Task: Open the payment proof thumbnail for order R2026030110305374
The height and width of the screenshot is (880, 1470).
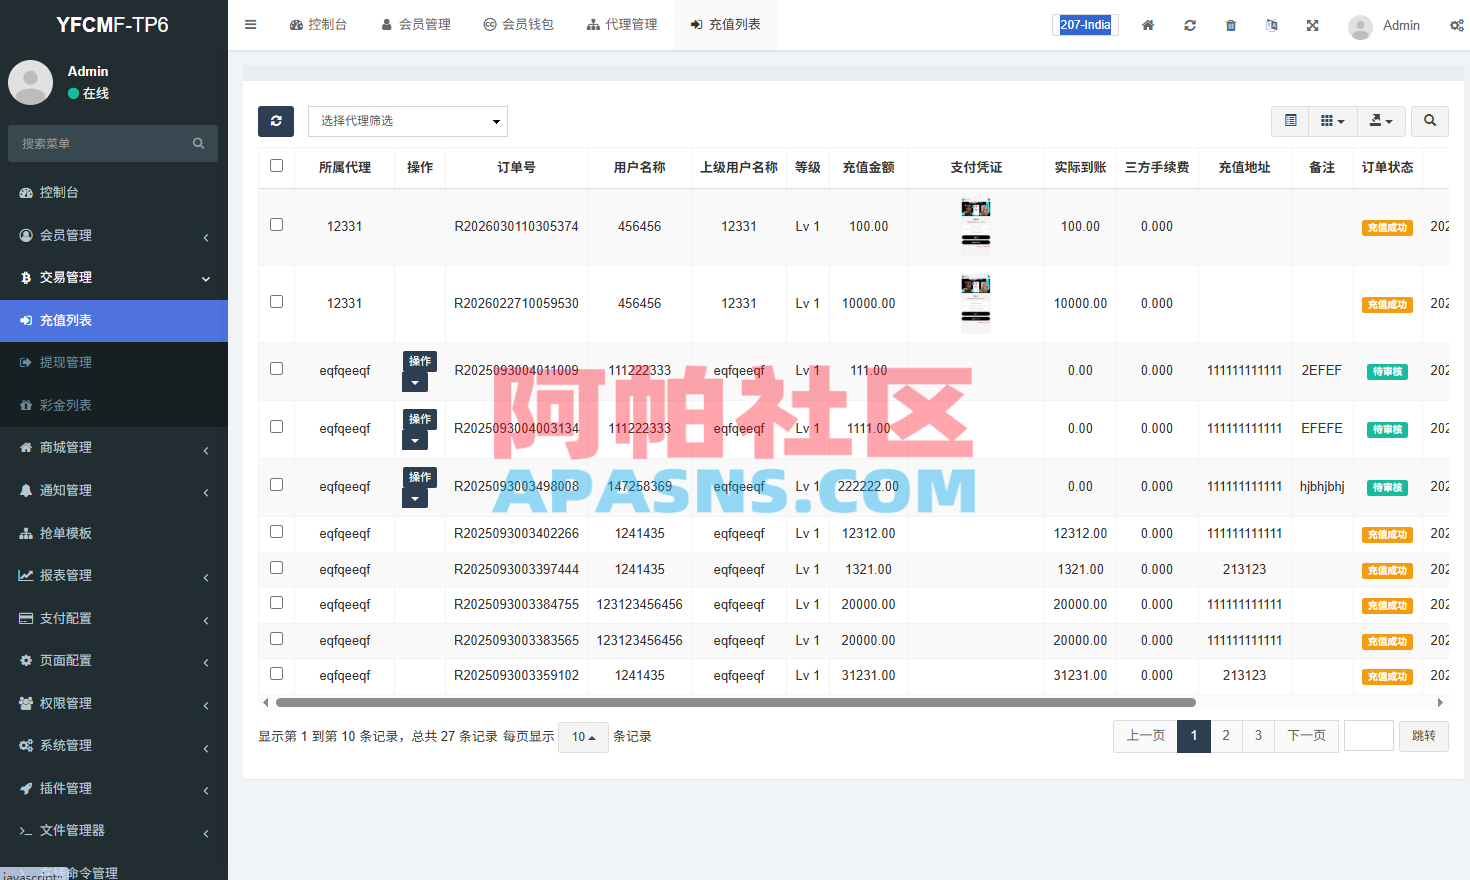Action: 976,226
